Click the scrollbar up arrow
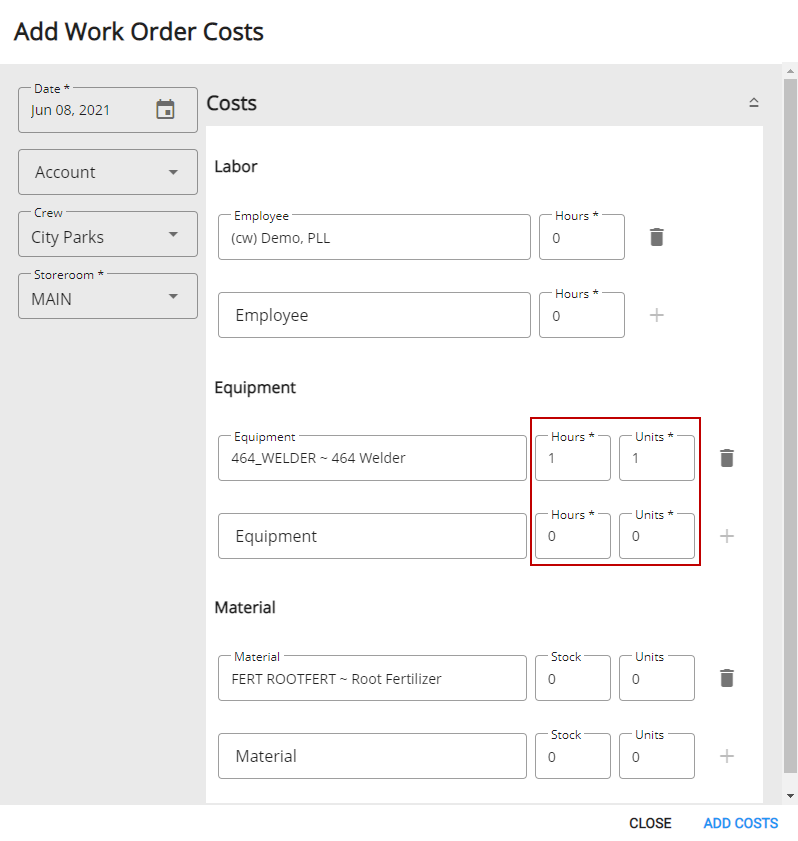 coord(790,71)
